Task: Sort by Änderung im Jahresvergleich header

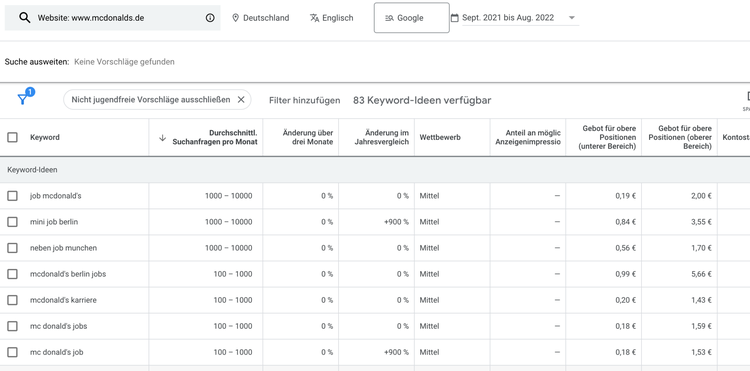Action: tap(382, 138)
